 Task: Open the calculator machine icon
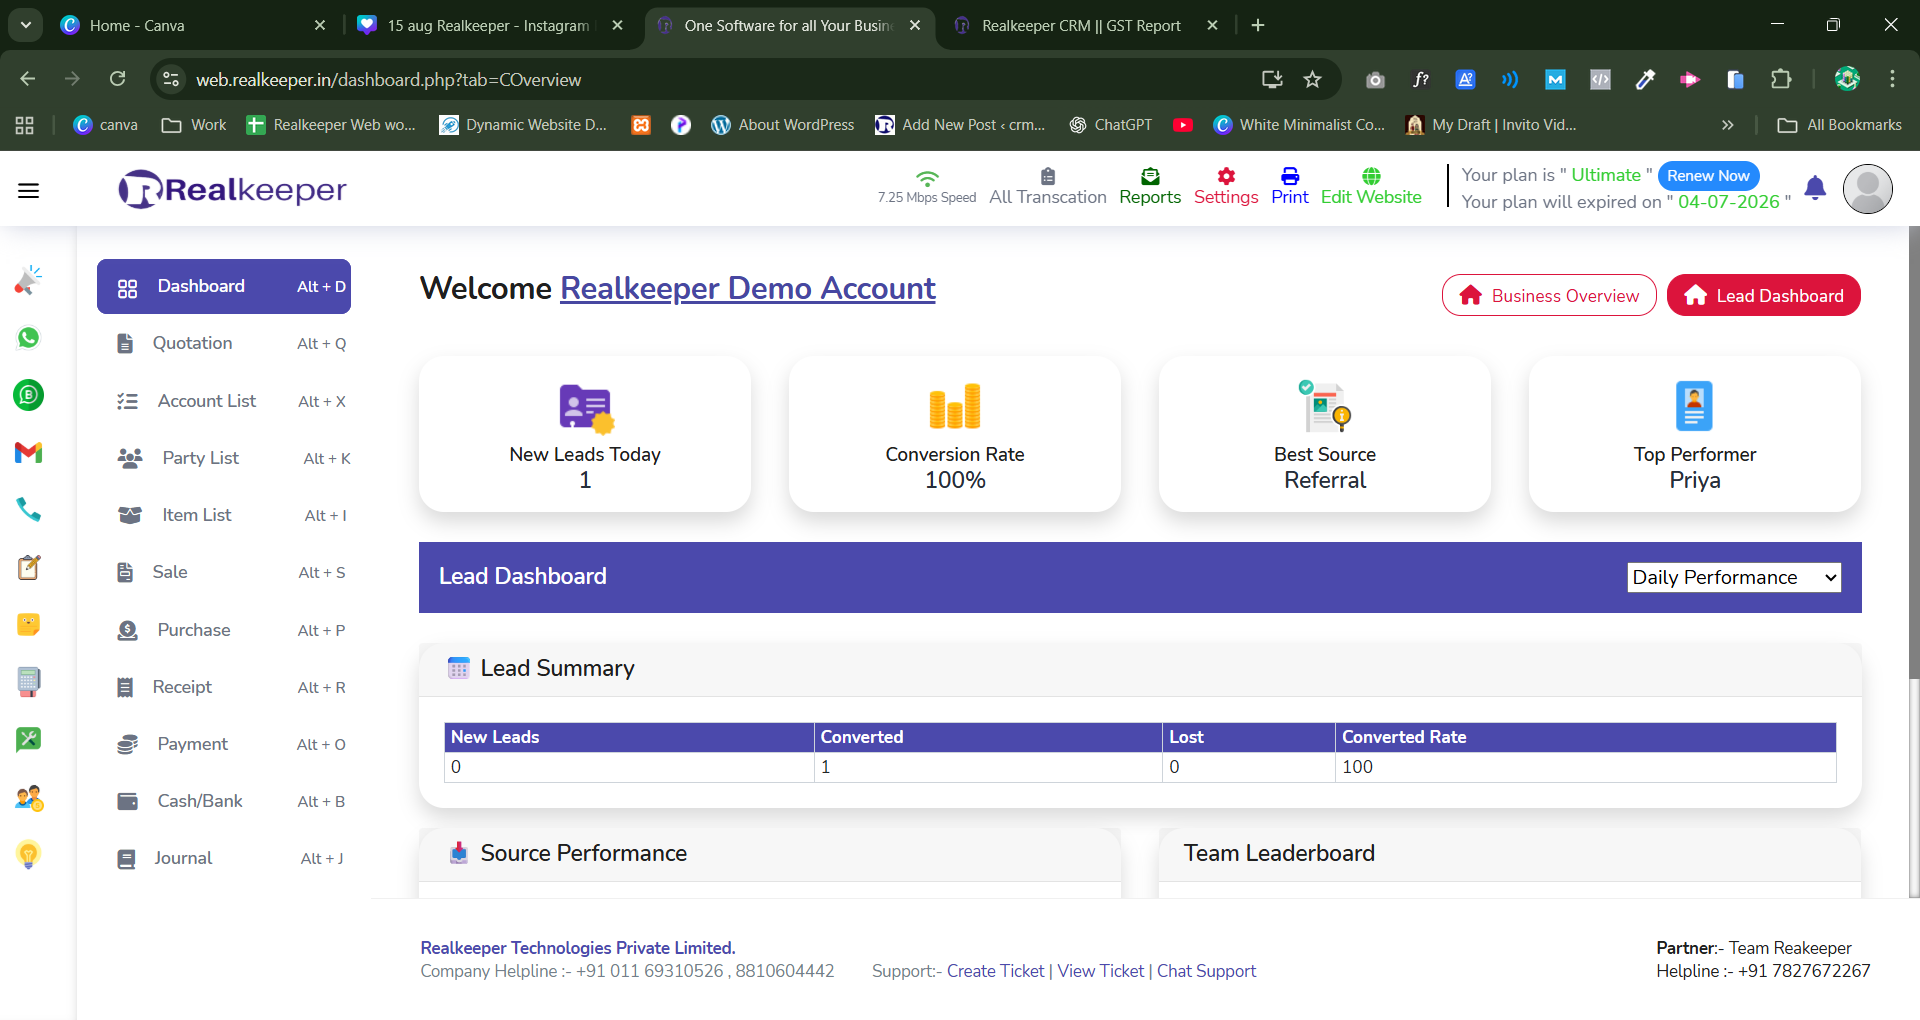[28, 681]
